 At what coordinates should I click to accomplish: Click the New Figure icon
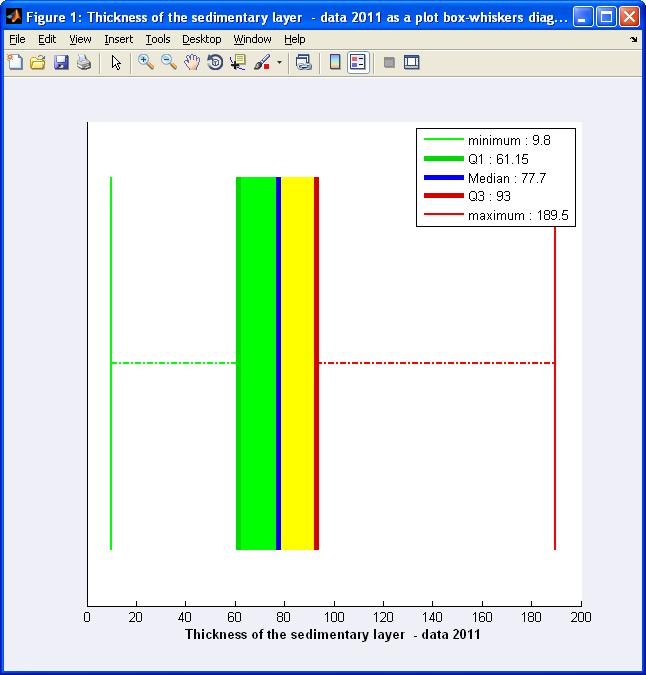pos(14,62)
